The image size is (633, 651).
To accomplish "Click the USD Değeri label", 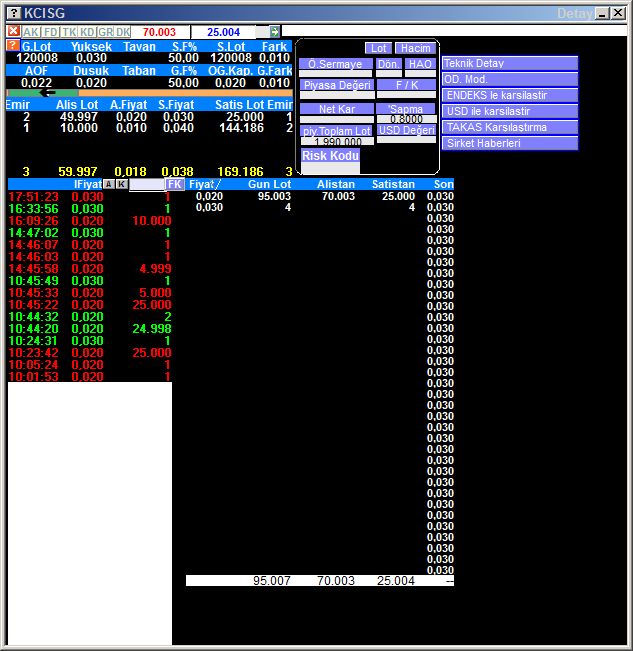I will click(x=406, y=130).
